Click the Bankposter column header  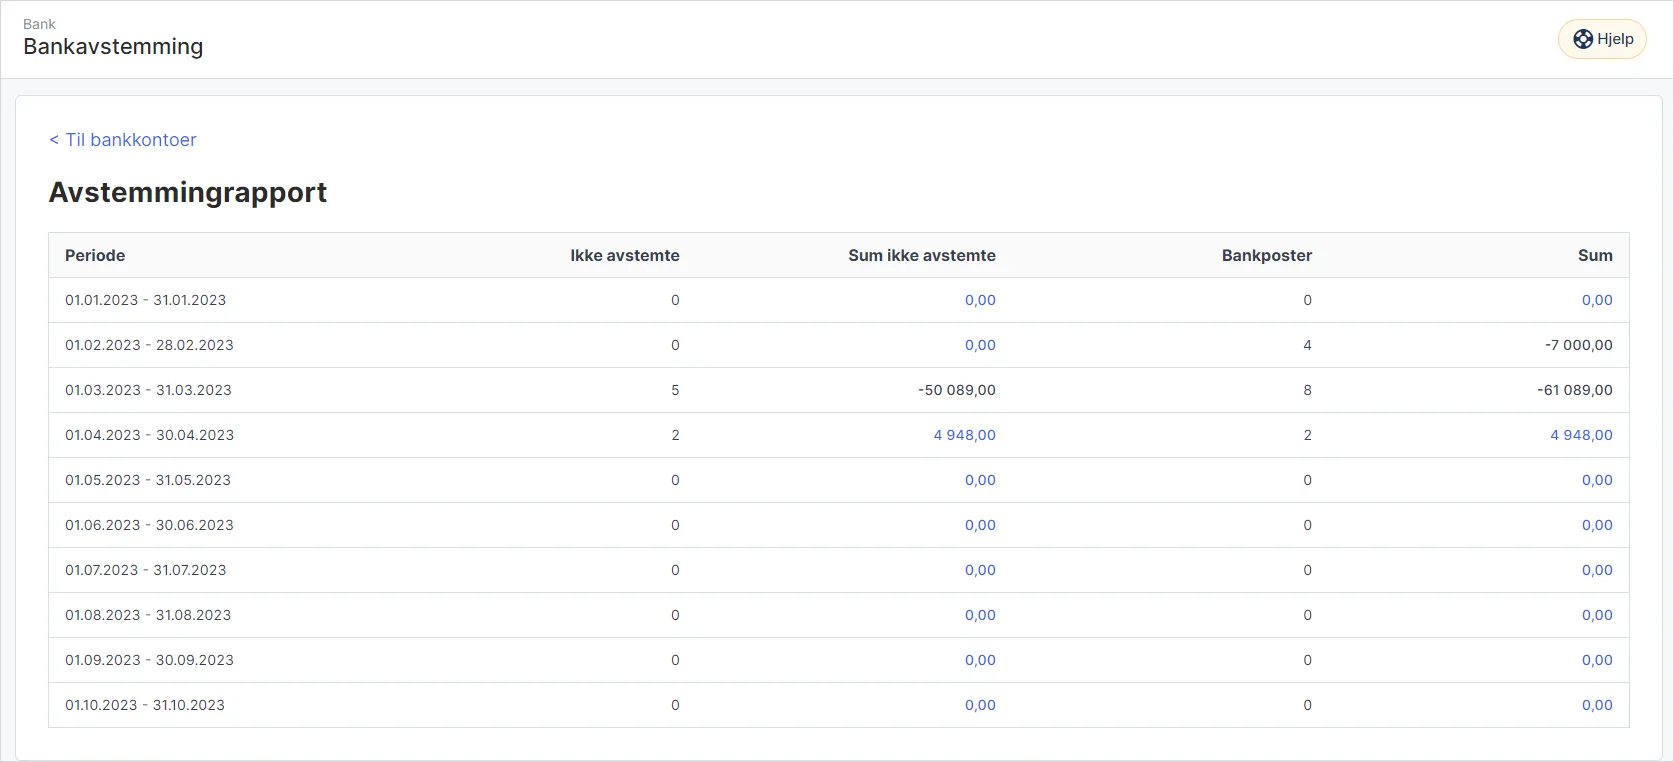[x=1266, y=255]
